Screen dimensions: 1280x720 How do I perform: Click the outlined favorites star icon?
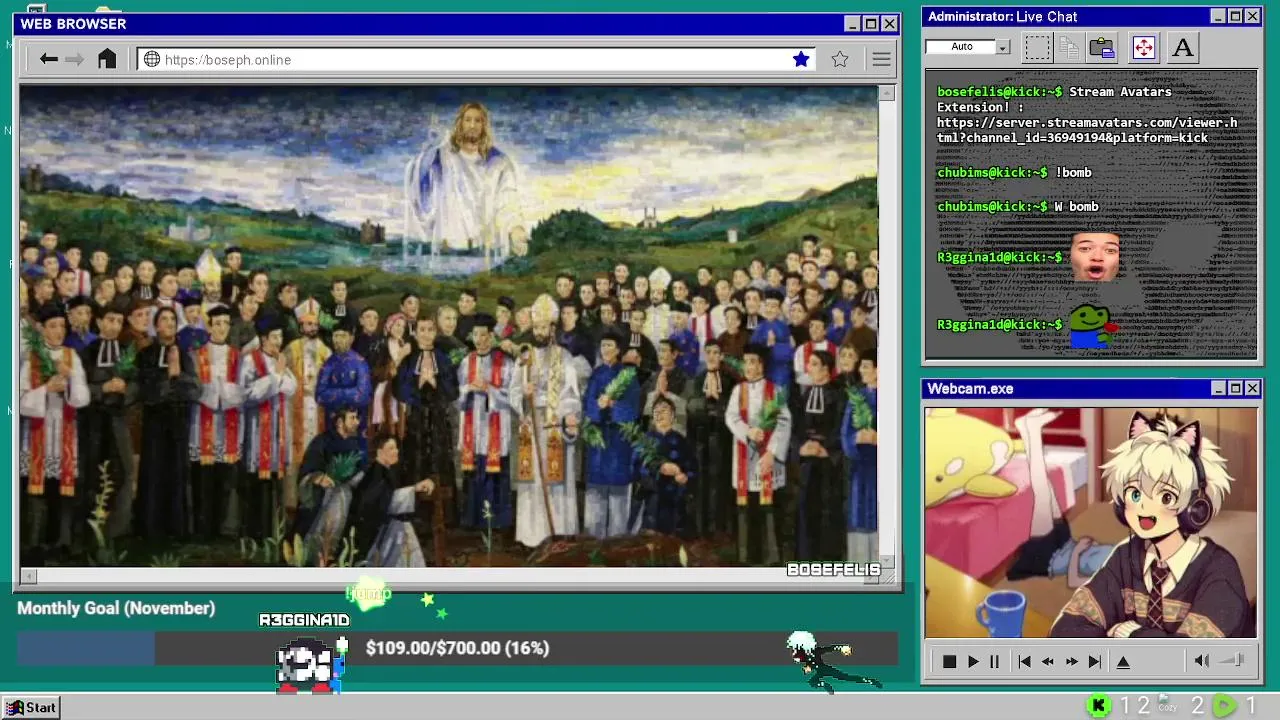[x=840, y=59]
